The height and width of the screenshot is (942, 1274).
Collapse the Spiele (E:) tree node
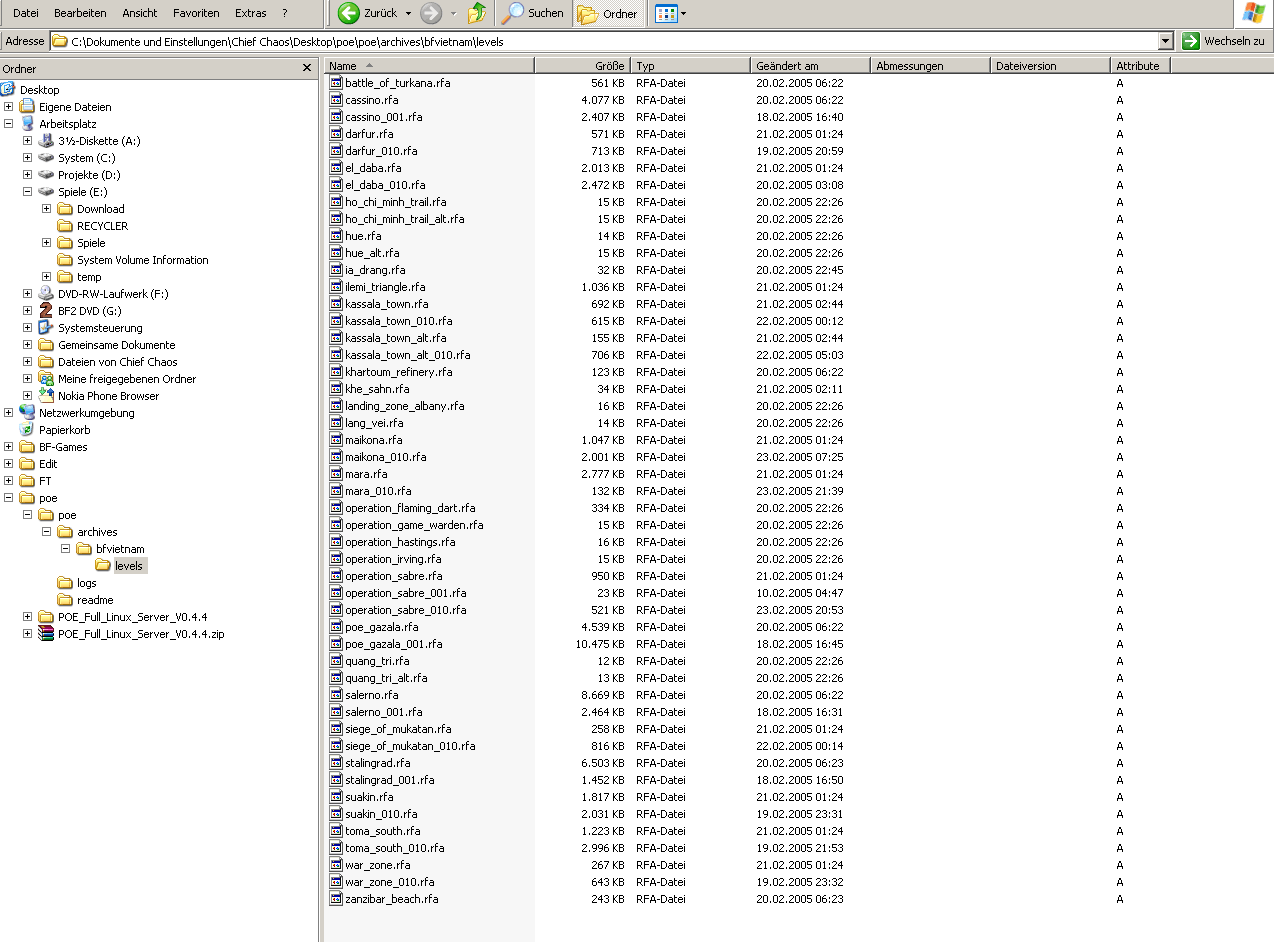tap(28, 192)
